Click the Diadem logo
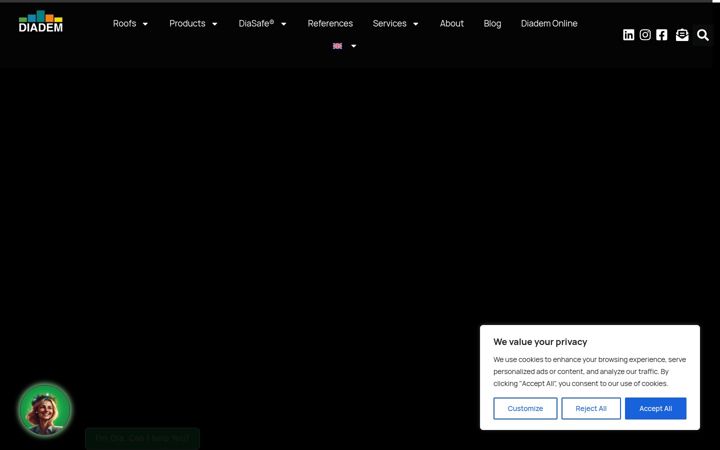This screenshot has height=450, width=720. click(40, 22)
